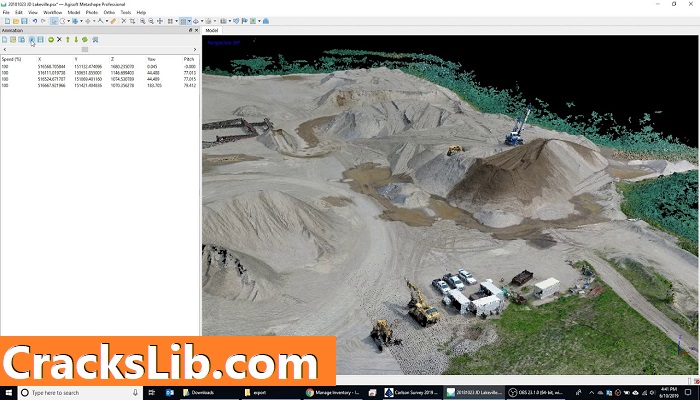Viewport: 700px width, 400px height.
Task: Open the Tools menu
Action: tap(126, 12)
